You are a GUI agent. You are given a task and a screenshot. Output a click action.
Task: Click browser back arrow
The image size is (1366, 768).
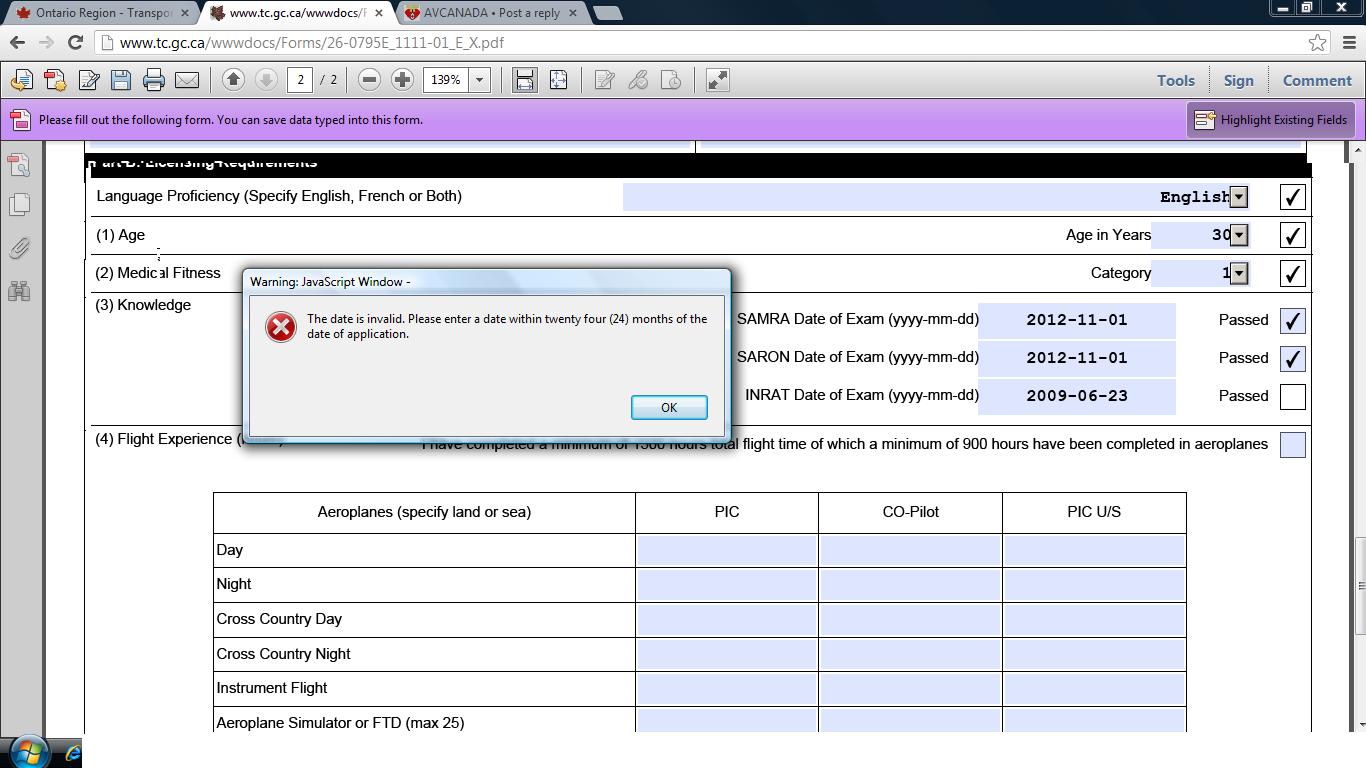(17, 43)
